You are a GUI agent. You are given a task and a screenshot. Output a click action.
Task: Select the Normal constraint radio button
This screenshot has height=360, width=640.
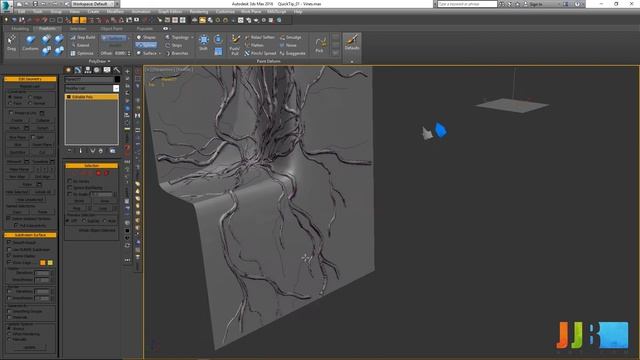pos(30,103)
